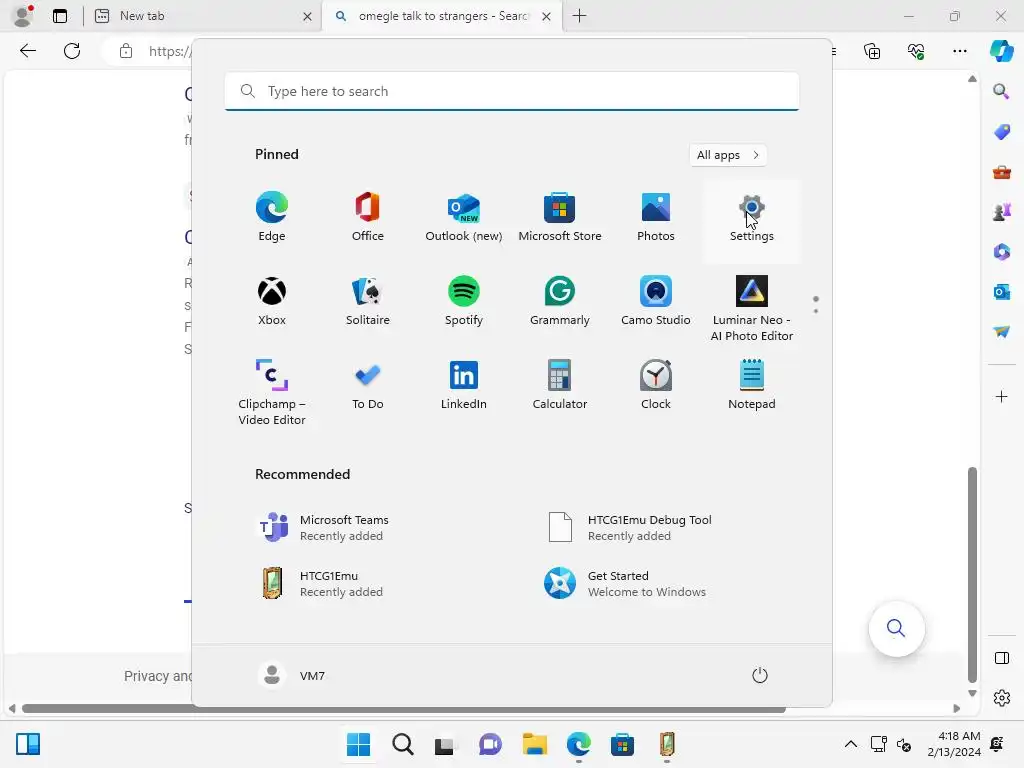Add a sidebar app with plus
The height and width of the screenshot is (768, 1024).
1001,396
